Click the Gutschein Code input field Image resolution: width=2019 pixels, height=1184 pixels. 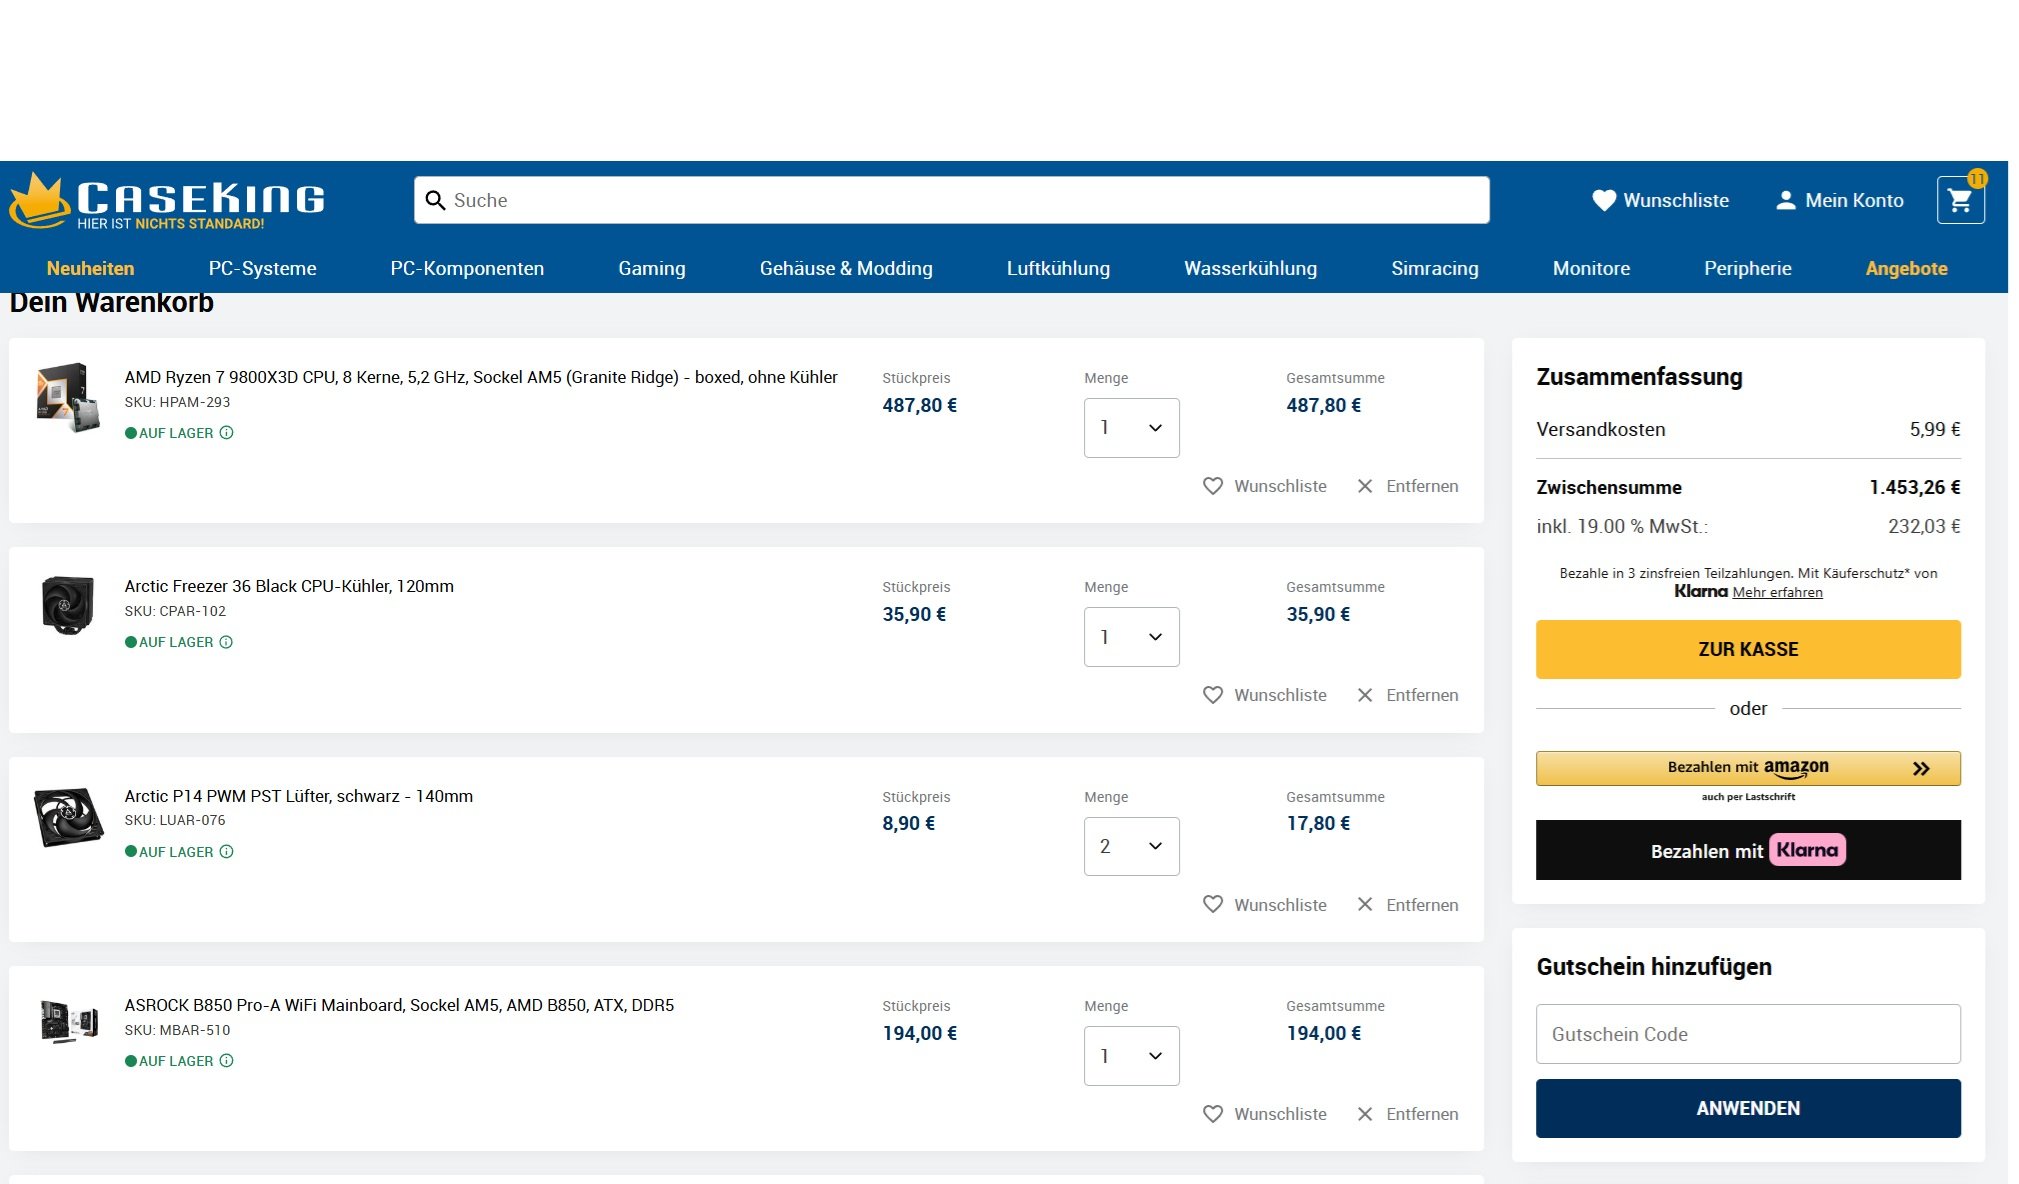[x=1747, y=1034]
